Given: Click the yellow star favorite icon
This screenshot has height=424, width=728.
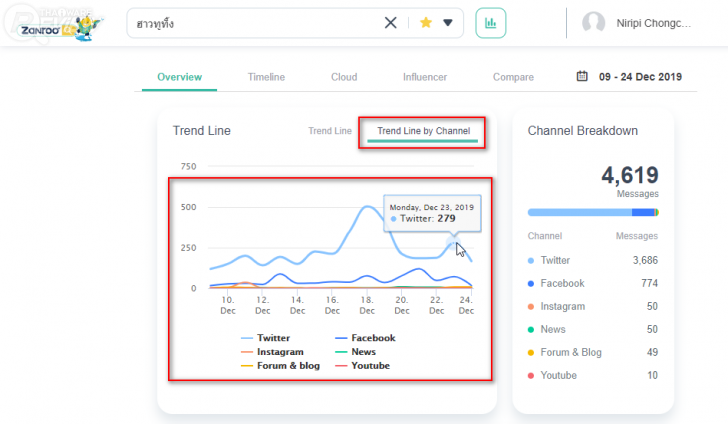Looking at the screenshot, I should [x=426, y=23].
